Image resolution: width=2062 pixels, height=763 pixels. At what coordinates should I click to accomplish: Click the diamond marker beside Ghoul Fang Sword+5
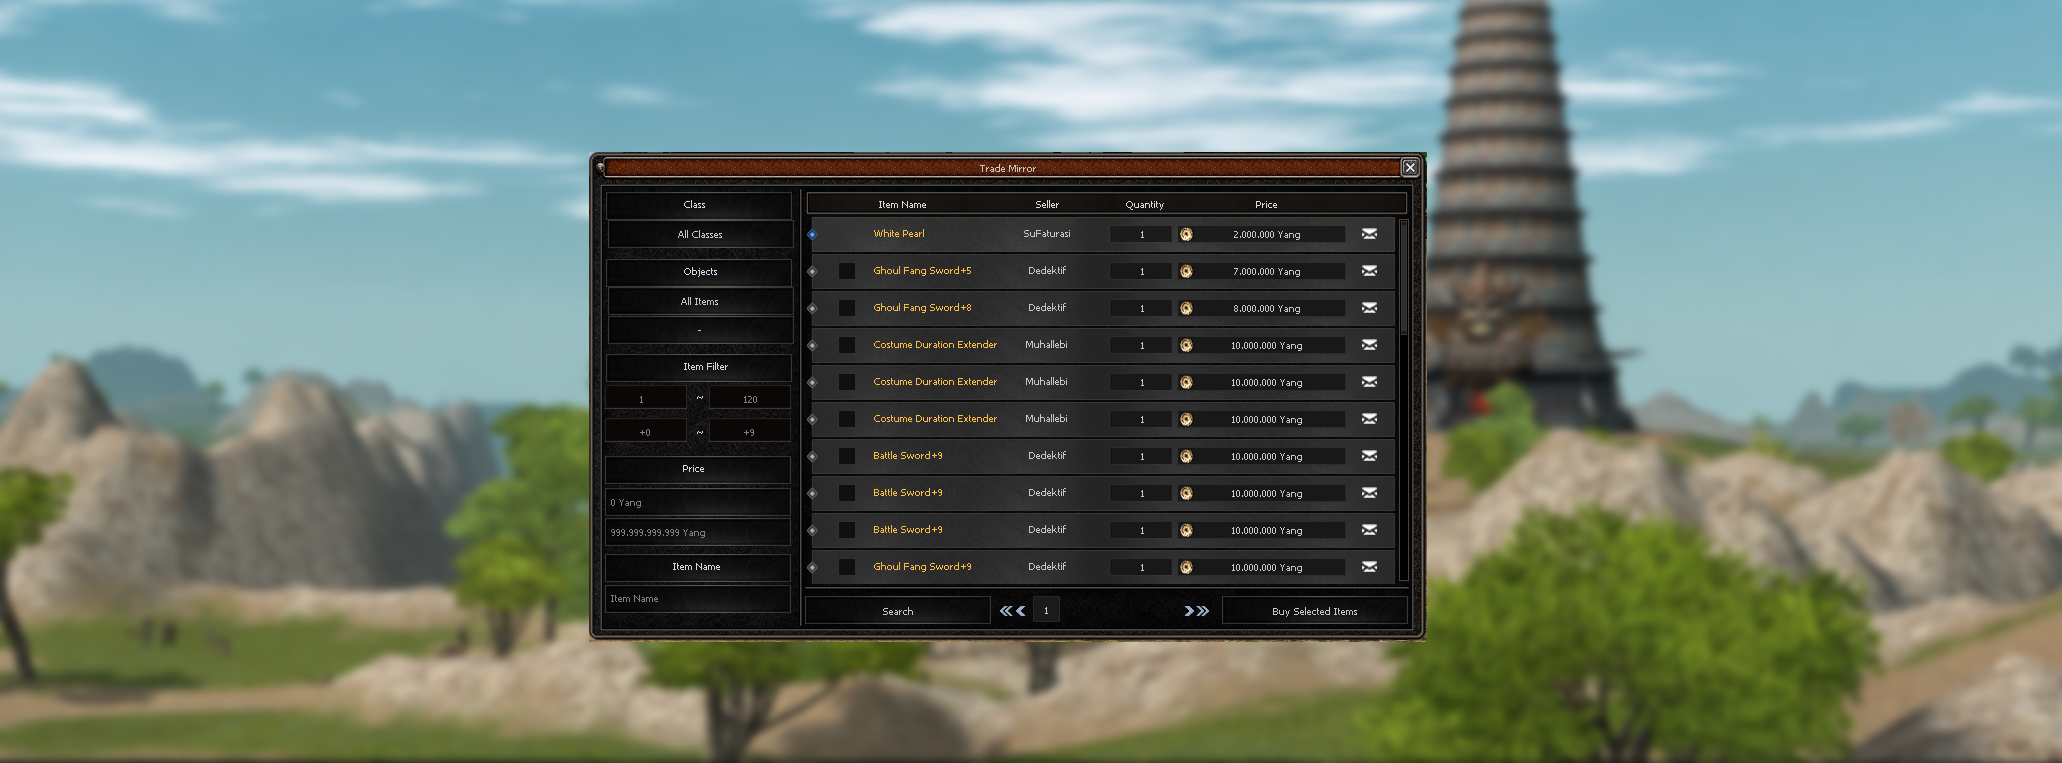[812, 271]
